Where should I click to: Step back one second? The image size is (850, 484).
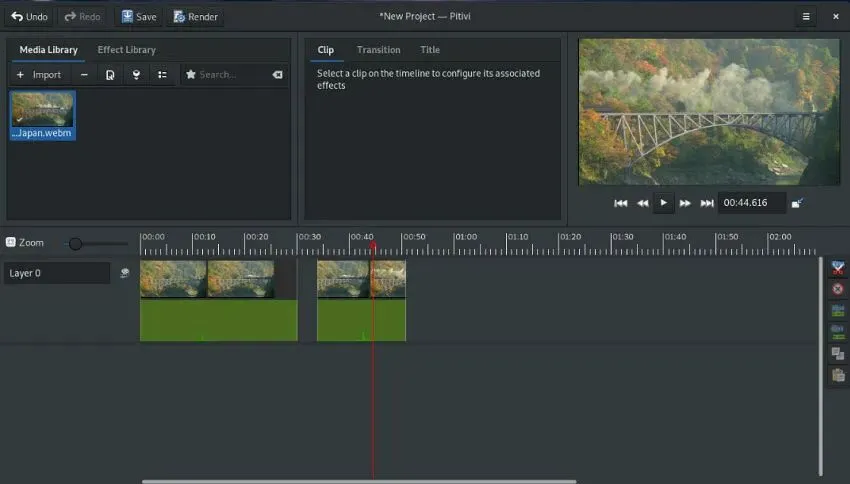tap(642, 203)
